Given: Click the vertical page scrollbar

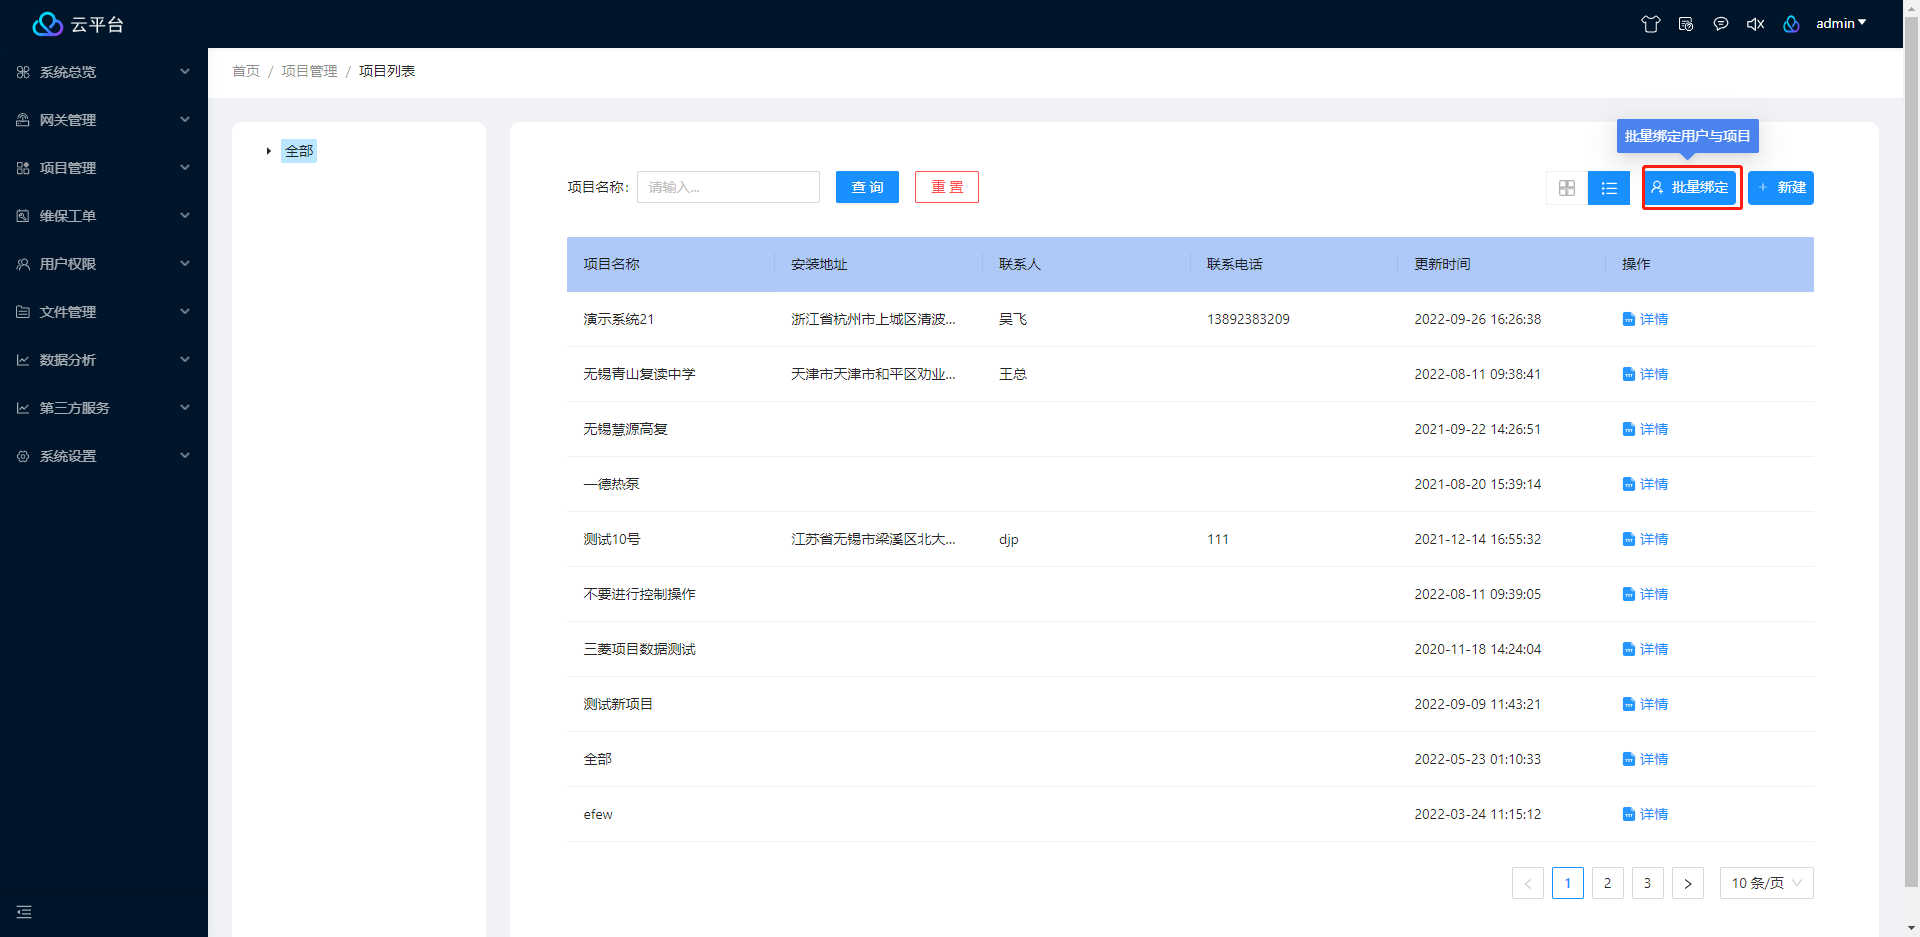Looking at the screenshot, I should click(1911, 450).
